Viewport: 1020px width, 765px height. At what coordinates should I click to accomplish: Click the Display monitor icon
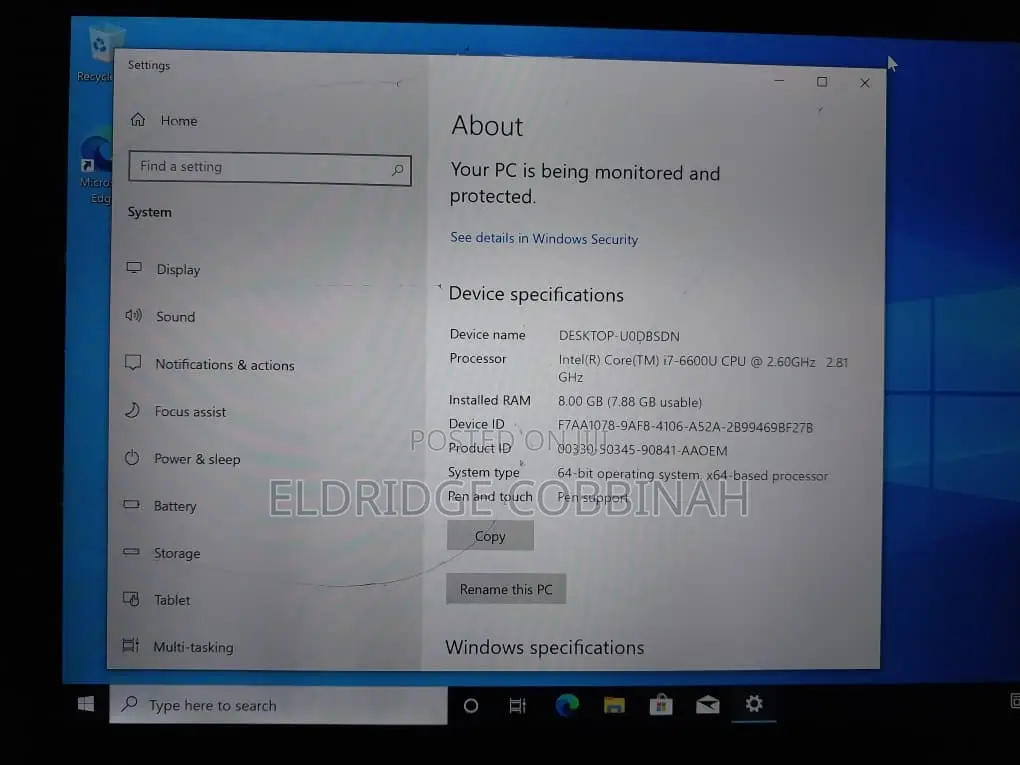pyautogui.click(x=134, y=267)
